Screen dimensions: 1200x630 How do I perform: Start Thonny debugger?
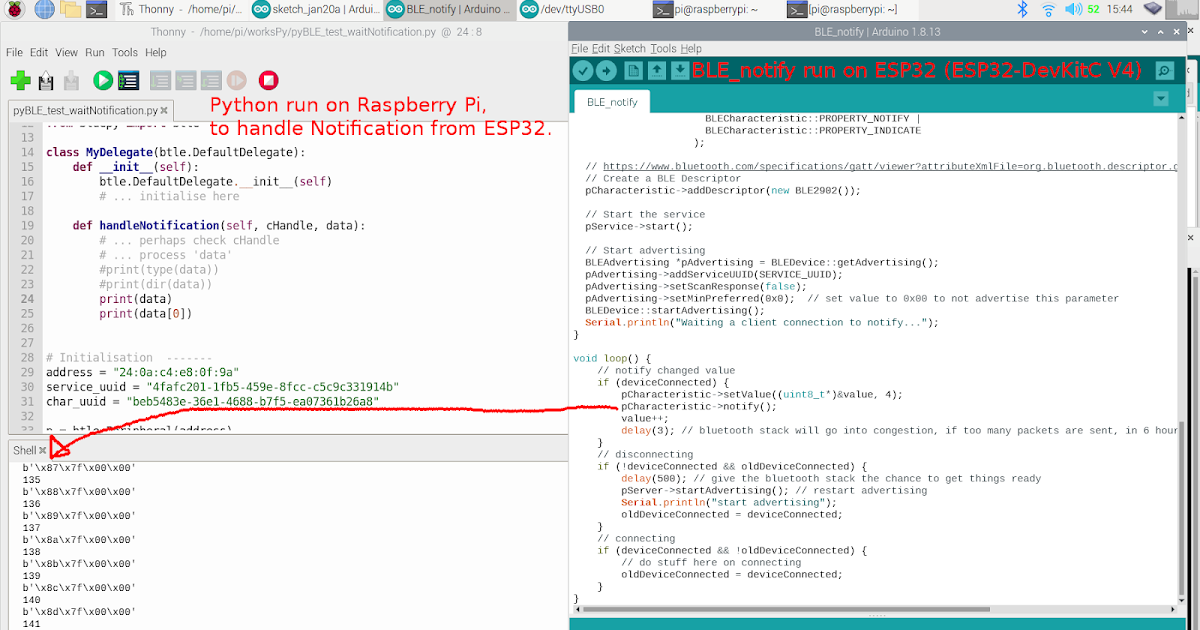(x=127, y=80)
